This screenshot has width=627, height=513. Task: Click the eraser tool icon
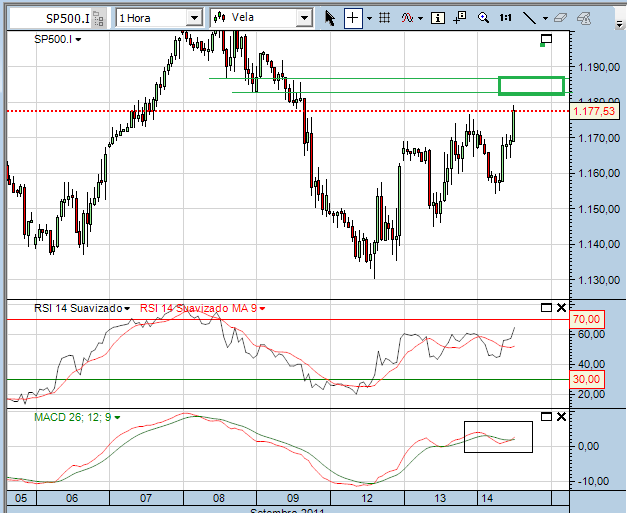coord(560,18)
